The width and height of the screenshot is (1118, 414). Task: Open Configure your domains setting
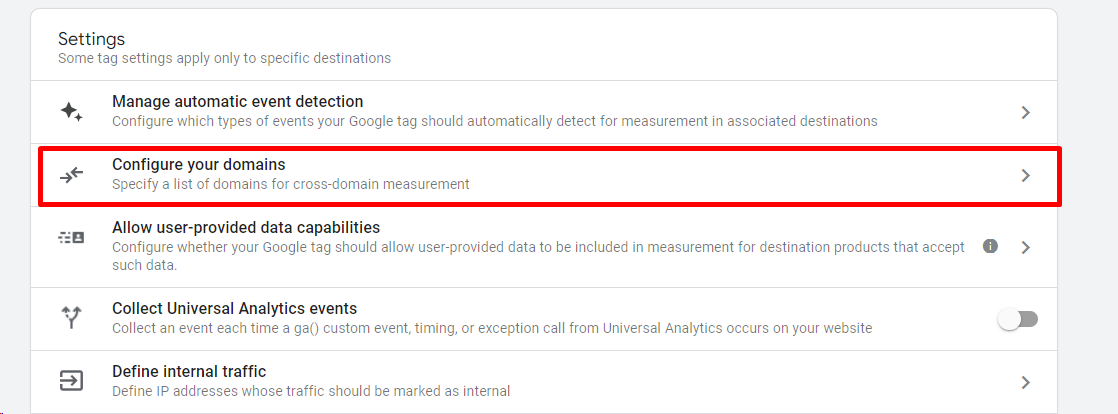coord(550,176)
